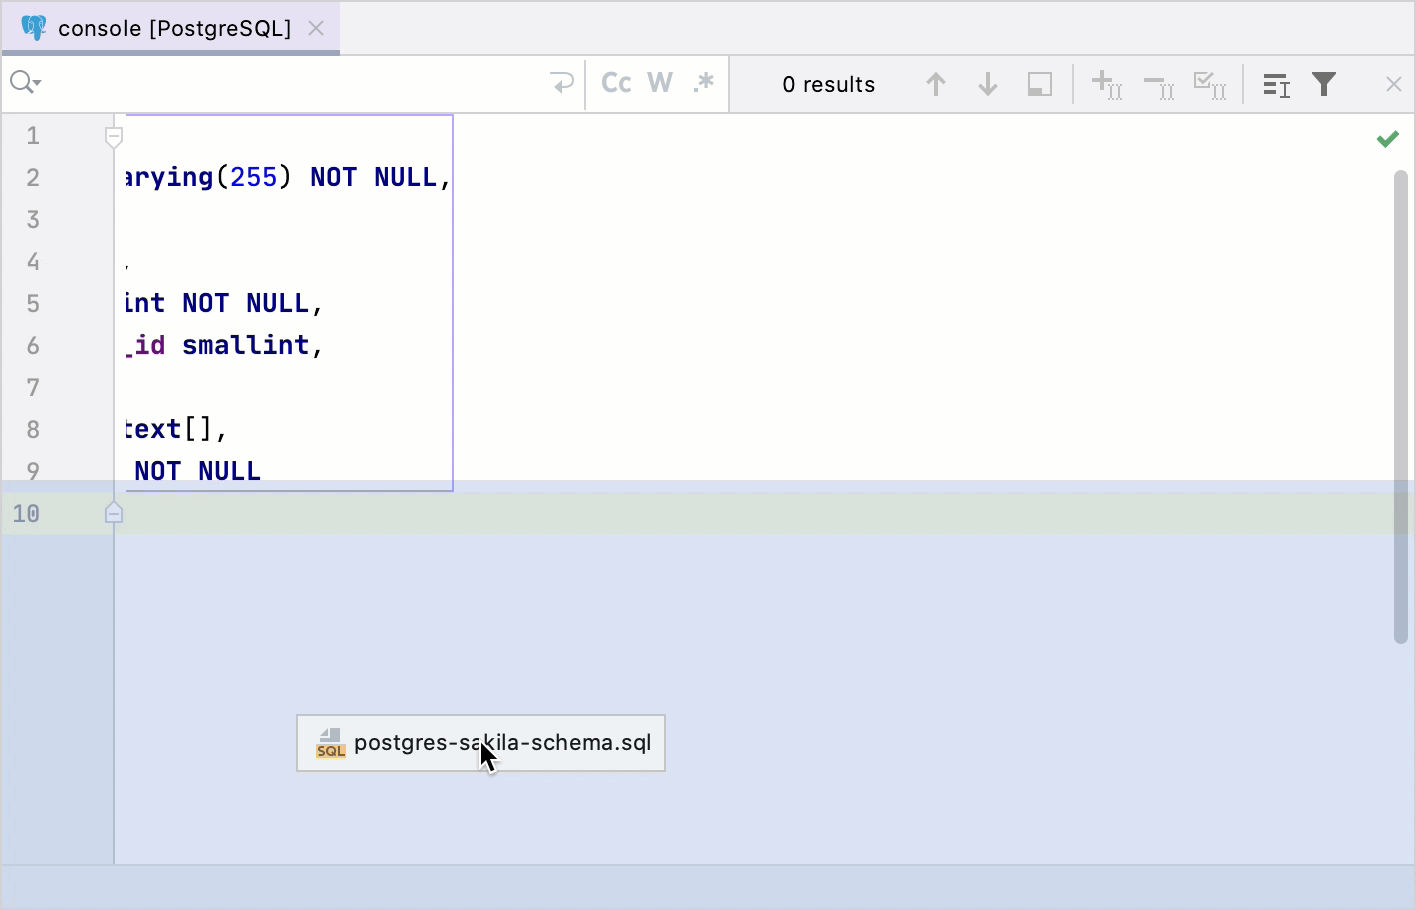Viewport: 1416px width, 910px height.
Task: Click the fold marker on line 1
Action: pyautogui.click(x=114, y=138)
